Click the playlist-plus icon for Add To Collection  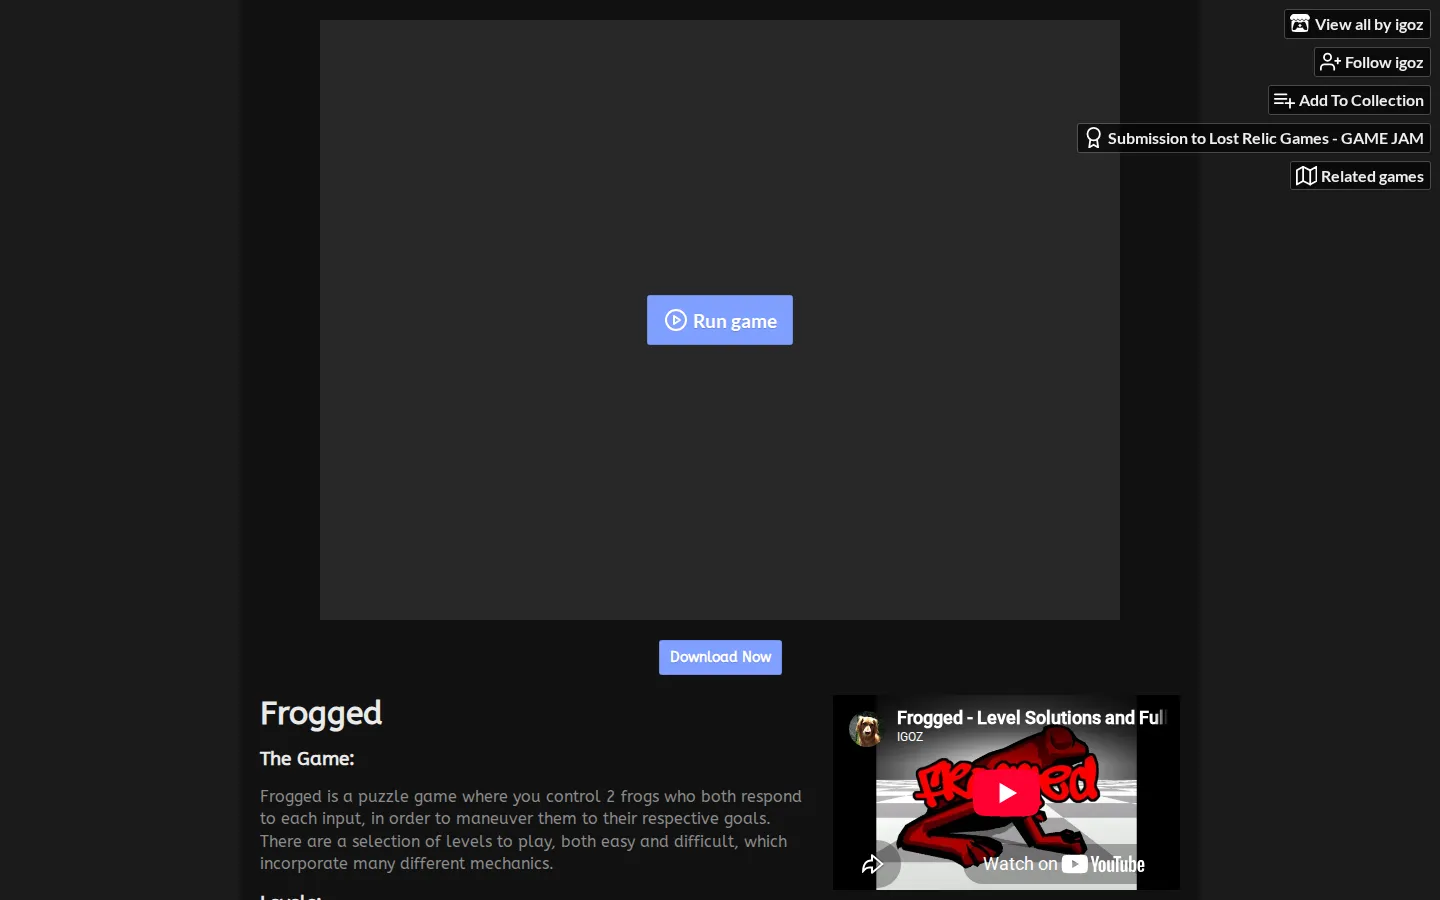point(1284,100)
